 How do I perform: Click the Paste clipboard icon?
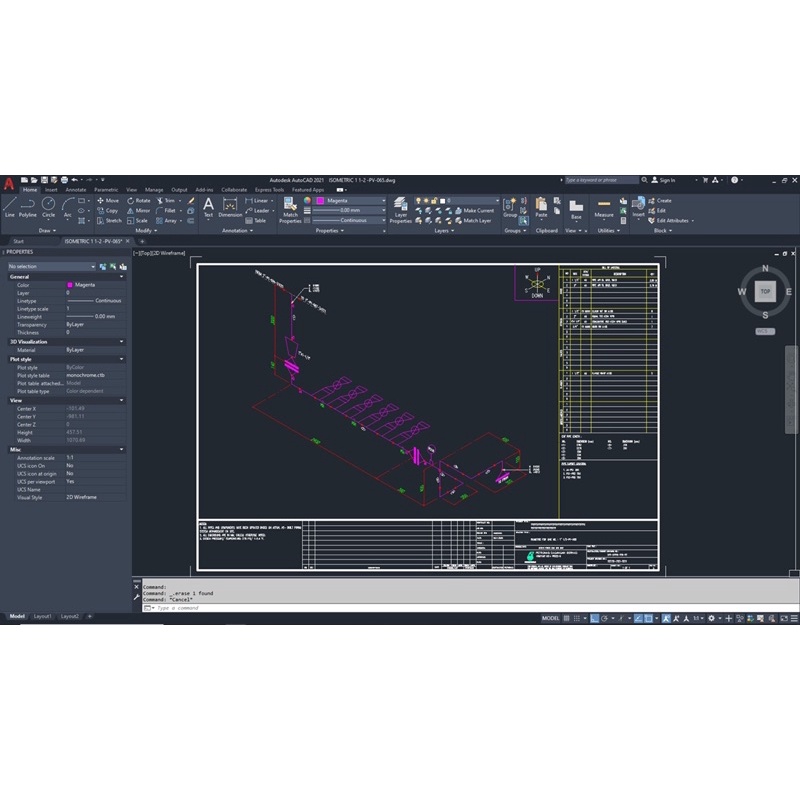point(541,207)
